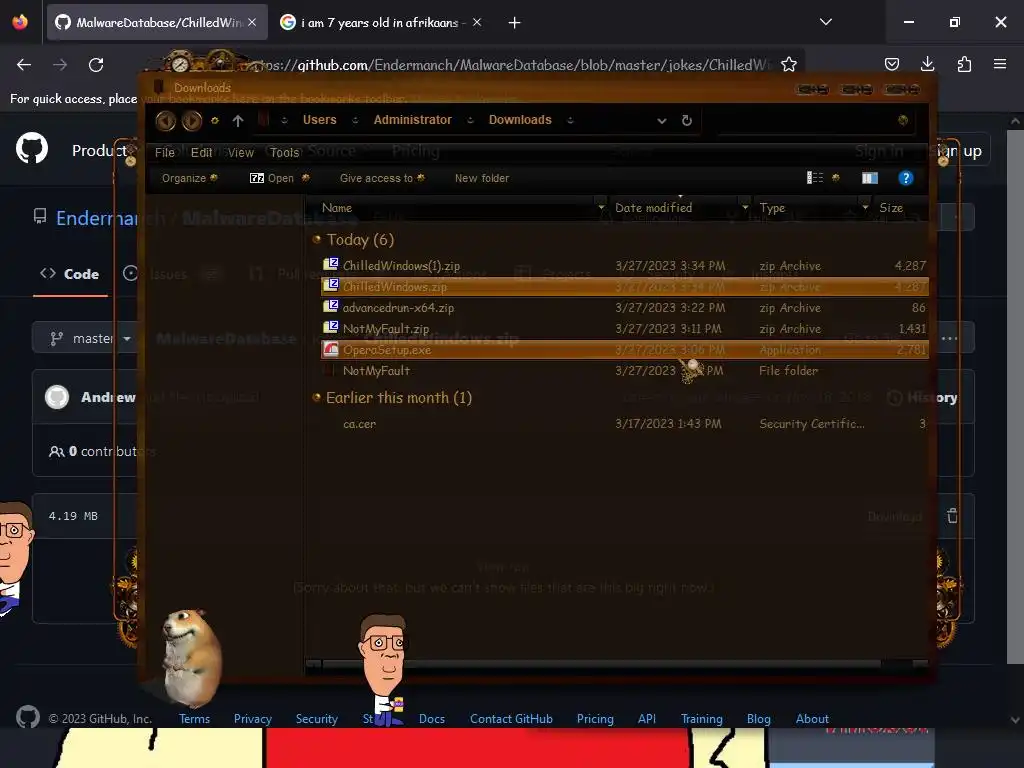Open the Save to Pocket icon
1024x768 pixels.
(891, 64)
